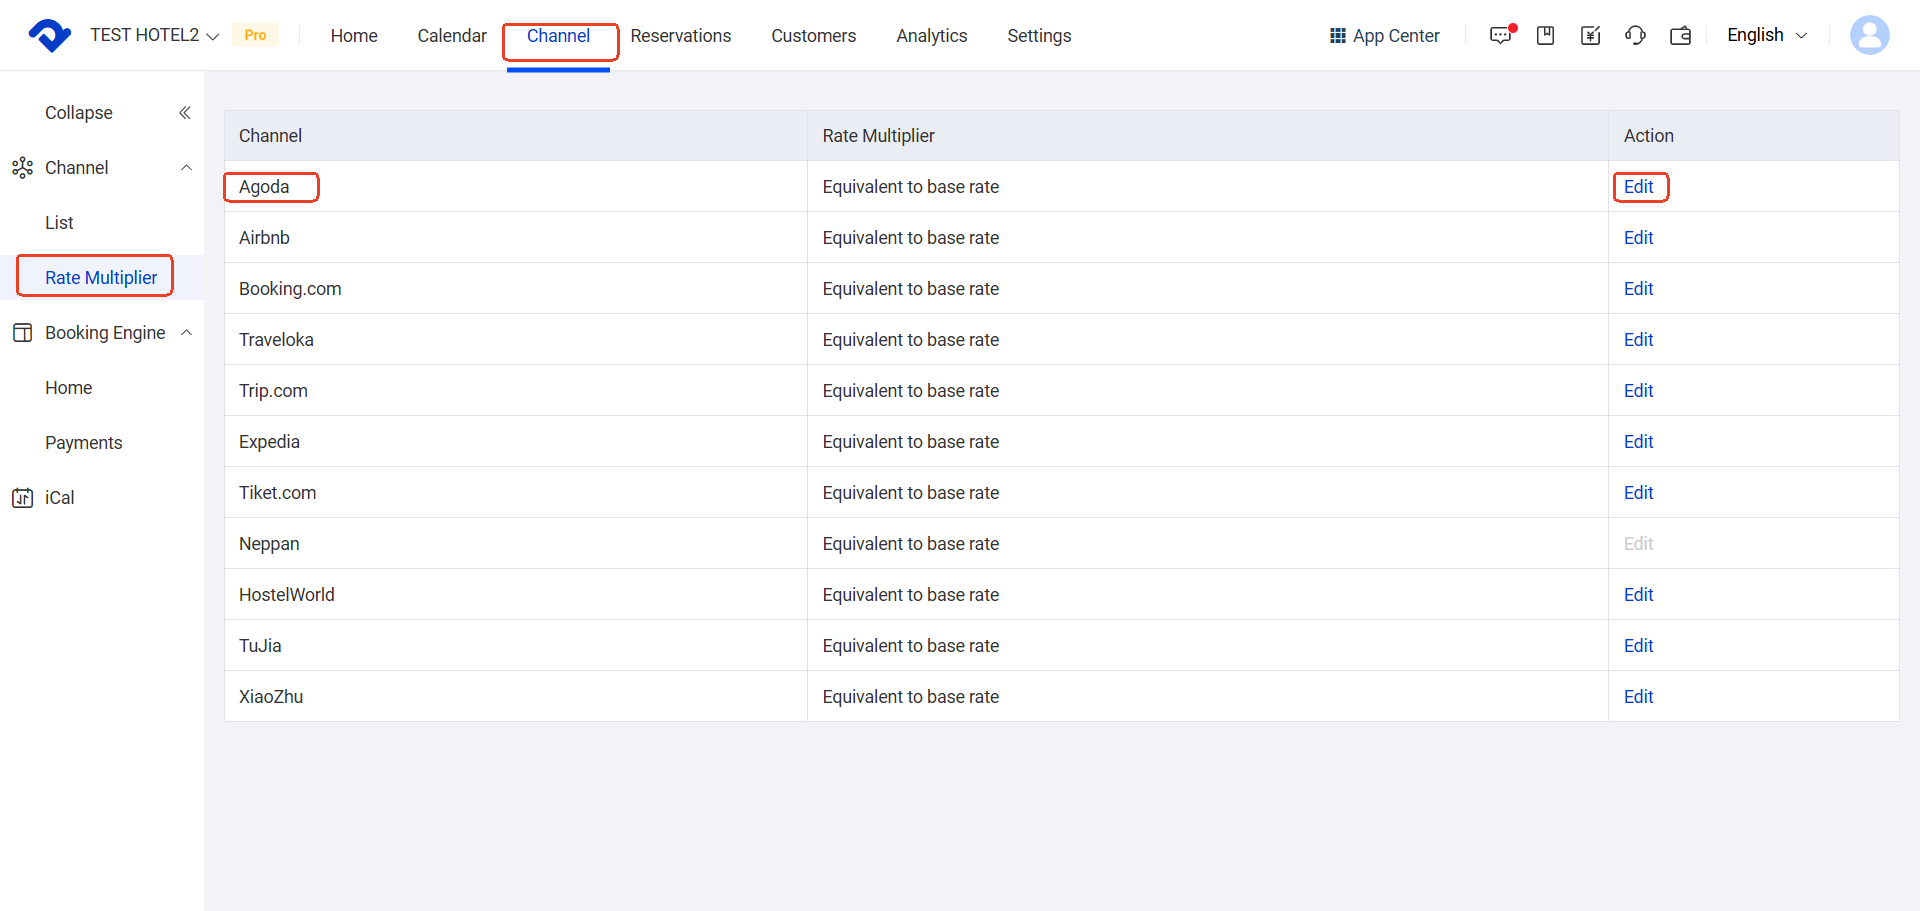This screenshot has width=1920, height=911.
Task: Edit the Expedia rate multiplier
Action: (1639, 442)
